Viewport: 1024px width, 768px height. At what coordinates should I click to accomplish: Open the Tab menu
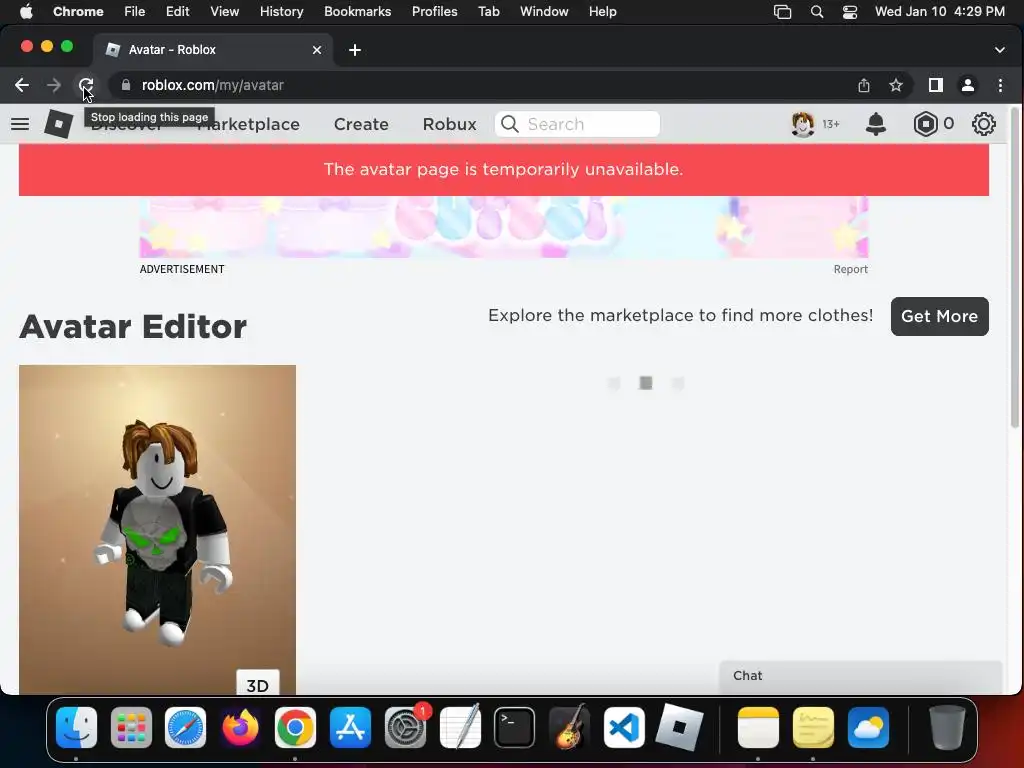tap(488, 11)
